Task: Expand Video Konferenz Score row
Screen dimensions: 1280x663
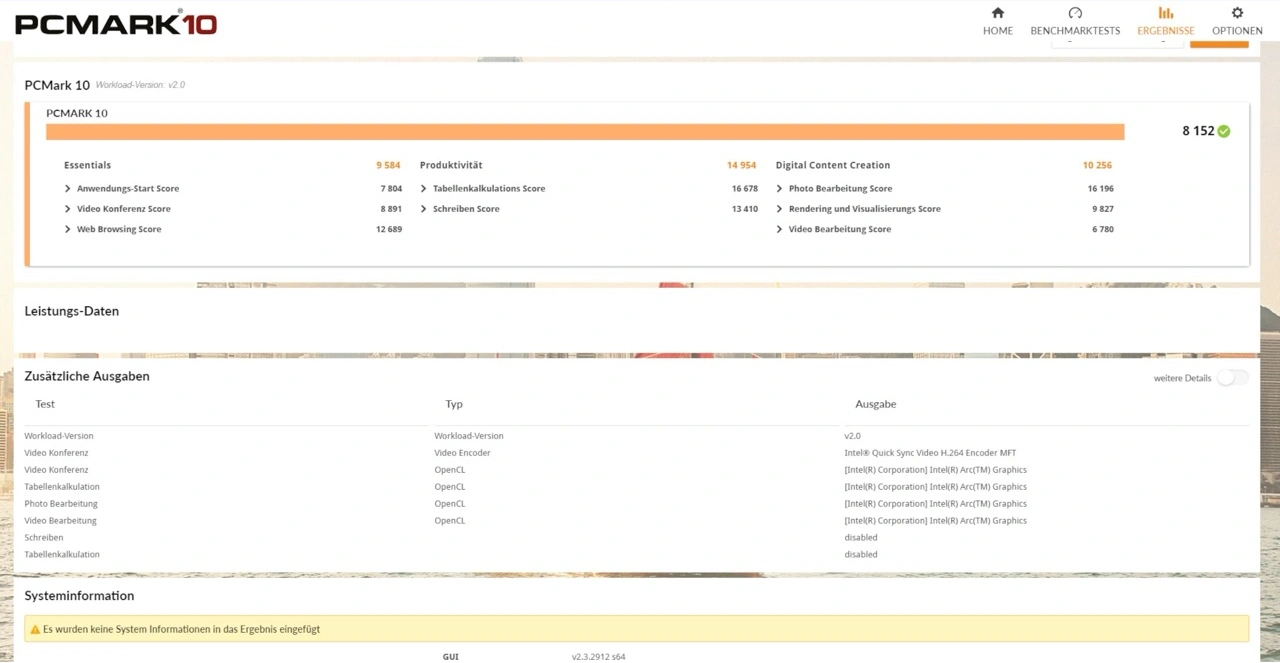Action: pos(68,209)
